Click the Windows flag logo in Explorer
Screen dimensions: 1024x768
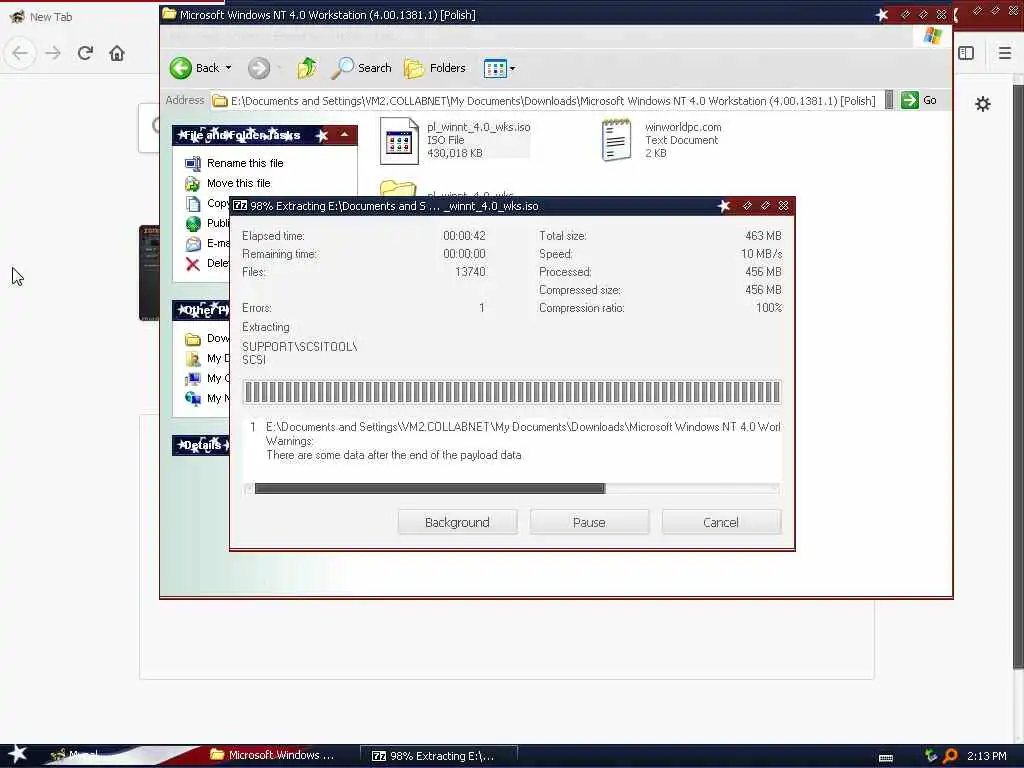click(933, 36)
